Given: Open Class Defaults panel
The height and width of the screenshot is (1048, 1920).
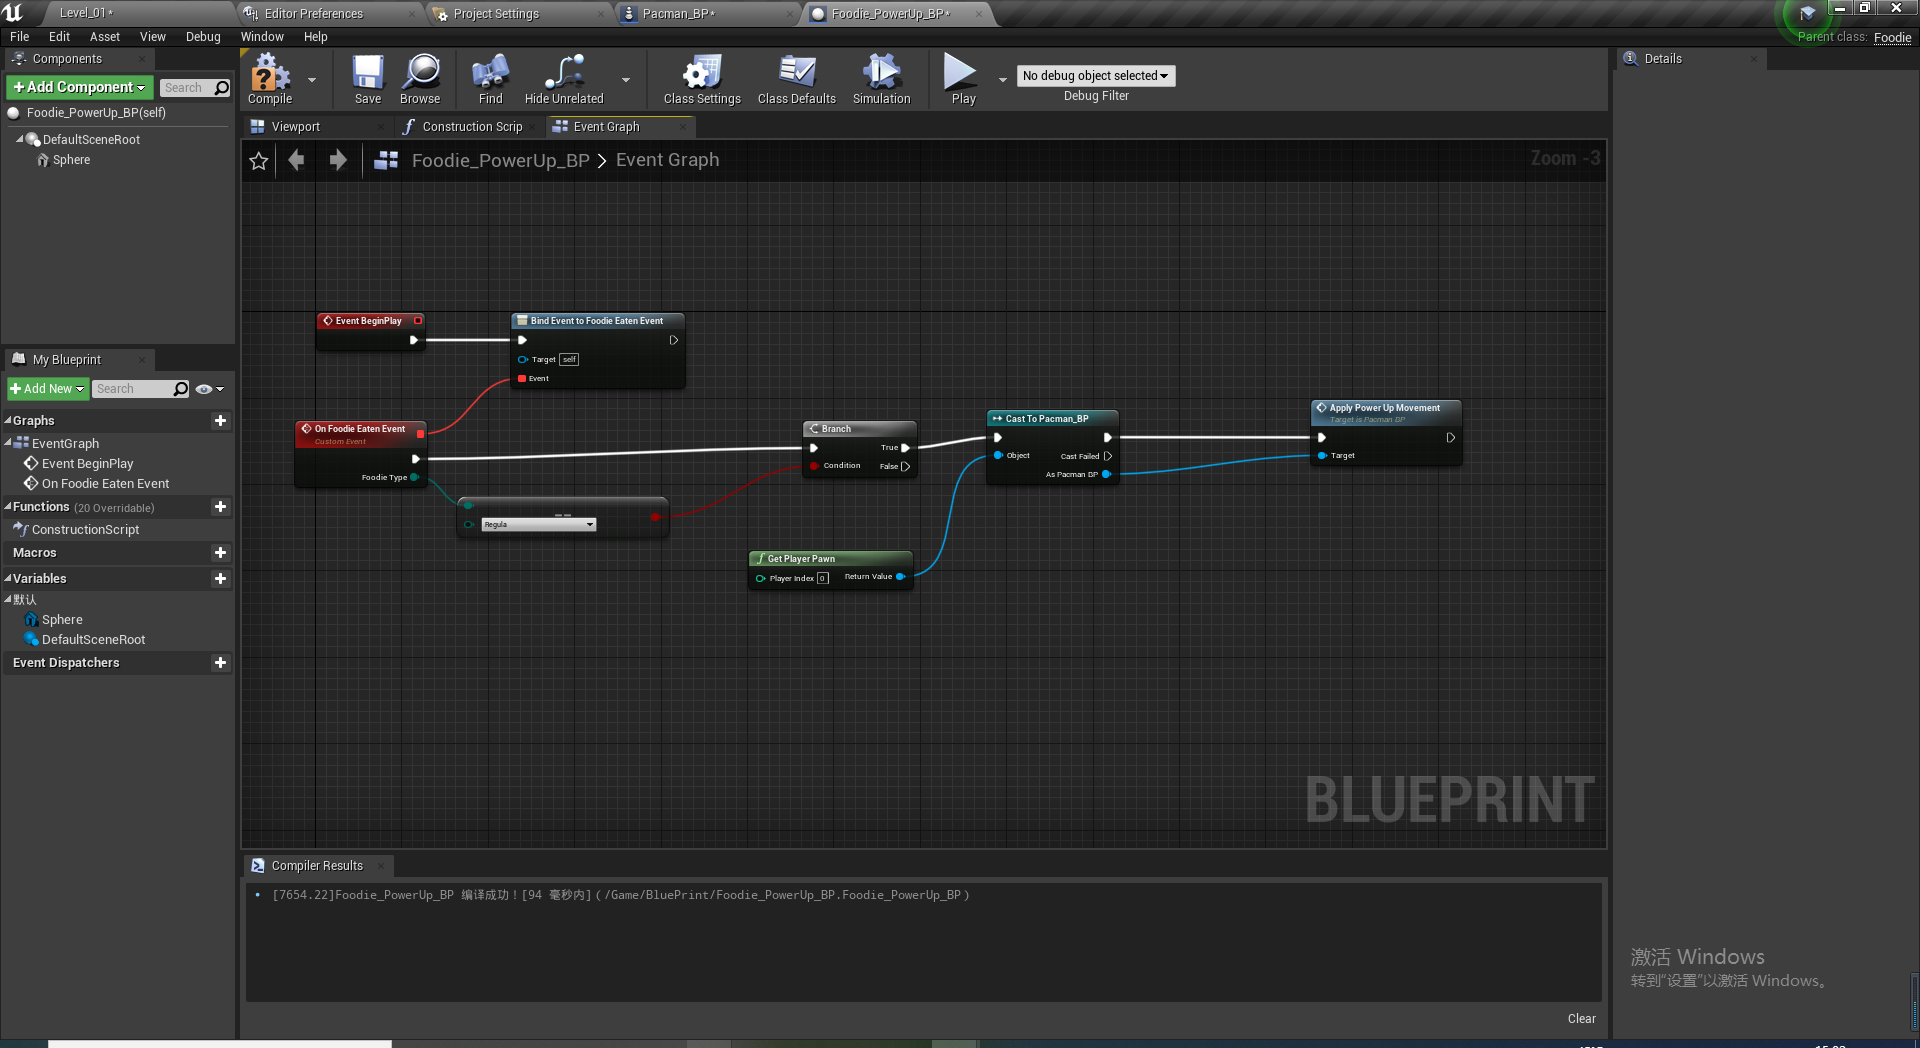Looking at the screenshot, I should [x=796, y=80].
